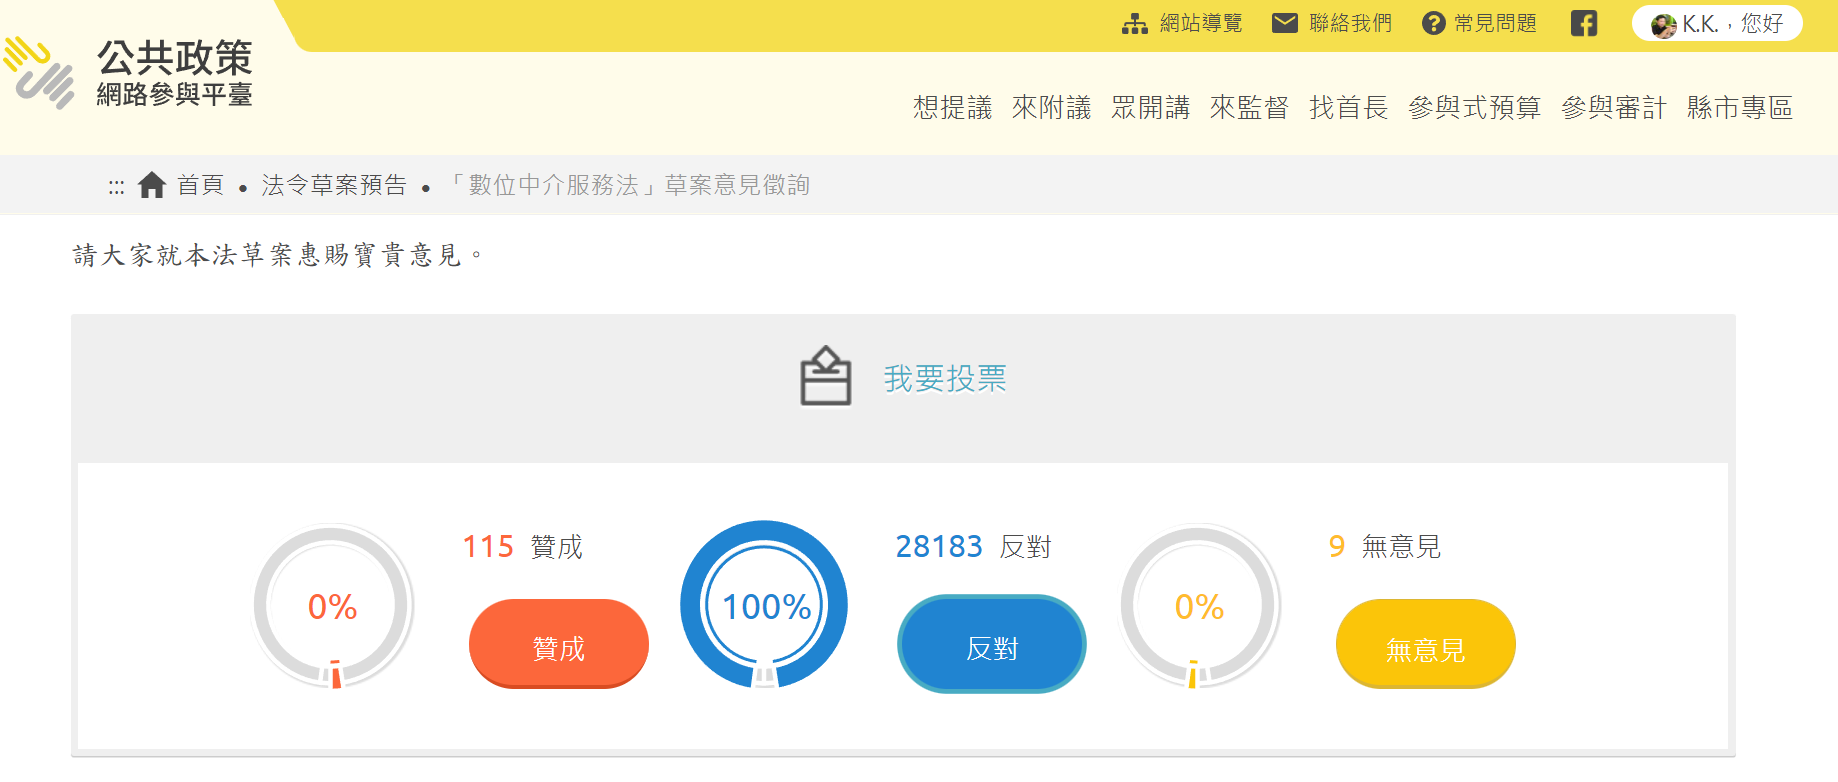This screenshot has width=1838, height=782.
Task: Go to 法令草案預告 breadcrumb link
Action: click(334, 185)
